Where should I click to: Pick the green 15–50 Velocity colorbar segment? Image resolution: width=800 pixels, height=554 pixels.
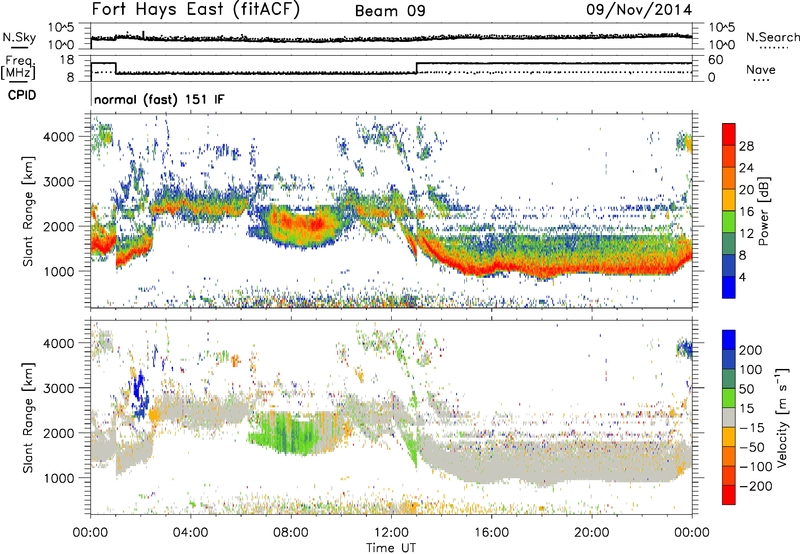tap(729, 398)
